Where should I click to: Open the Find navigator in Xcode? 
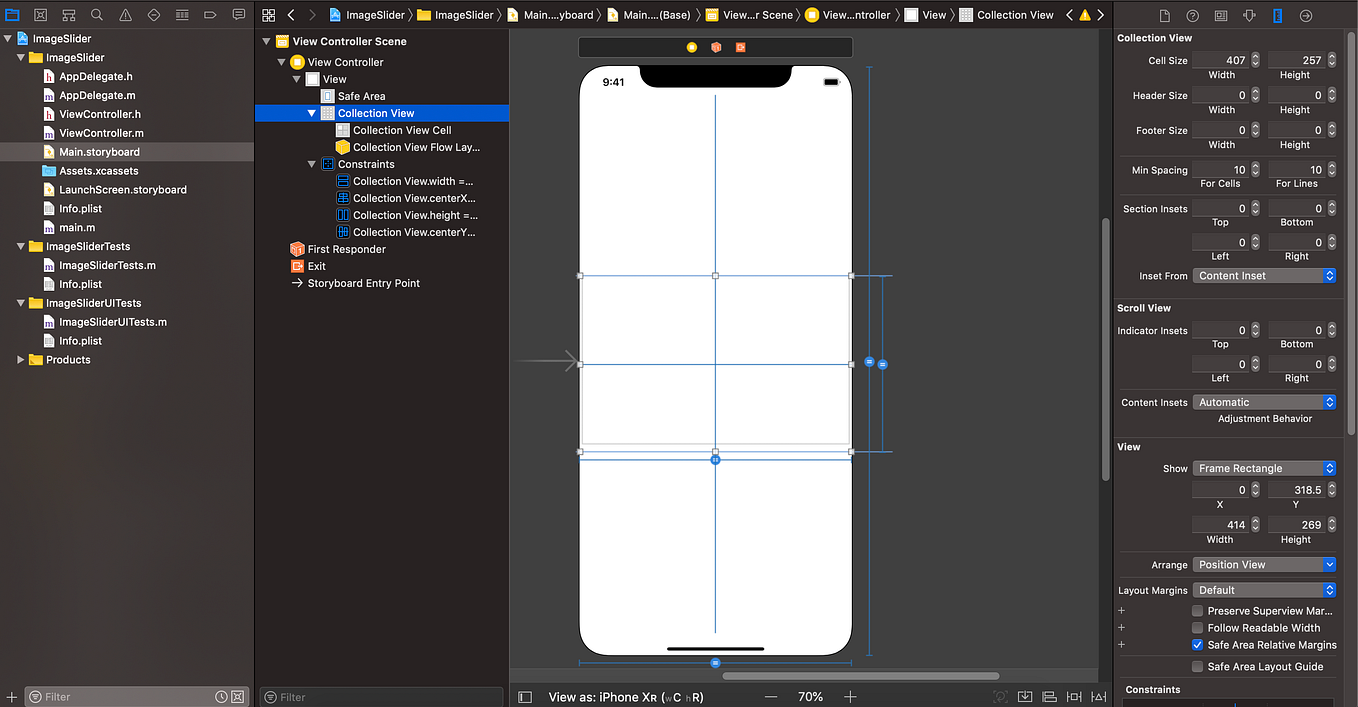point(96,15)
